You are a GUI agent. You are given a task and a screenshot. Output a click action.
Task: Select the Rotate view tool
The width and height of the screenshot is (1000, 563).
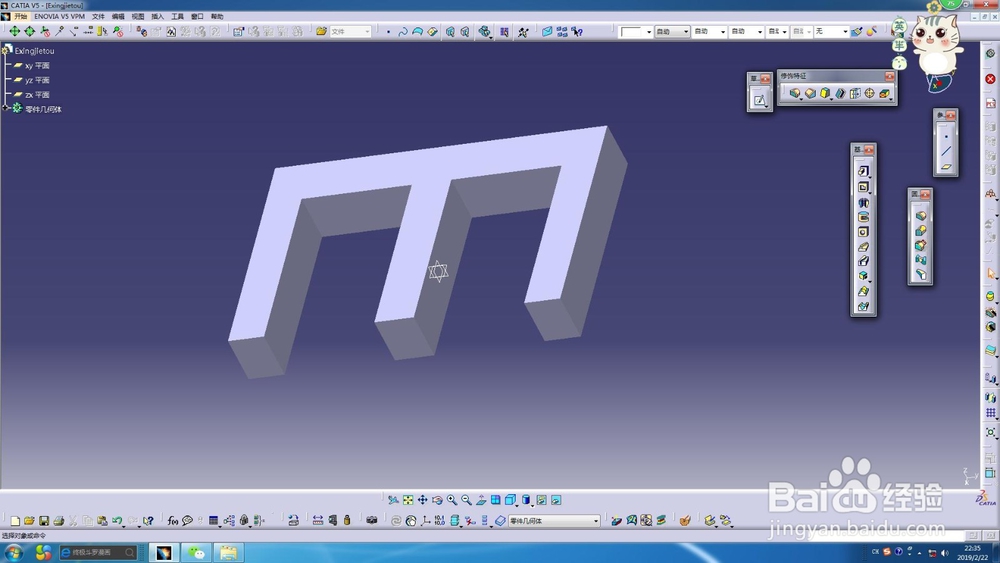437,500
